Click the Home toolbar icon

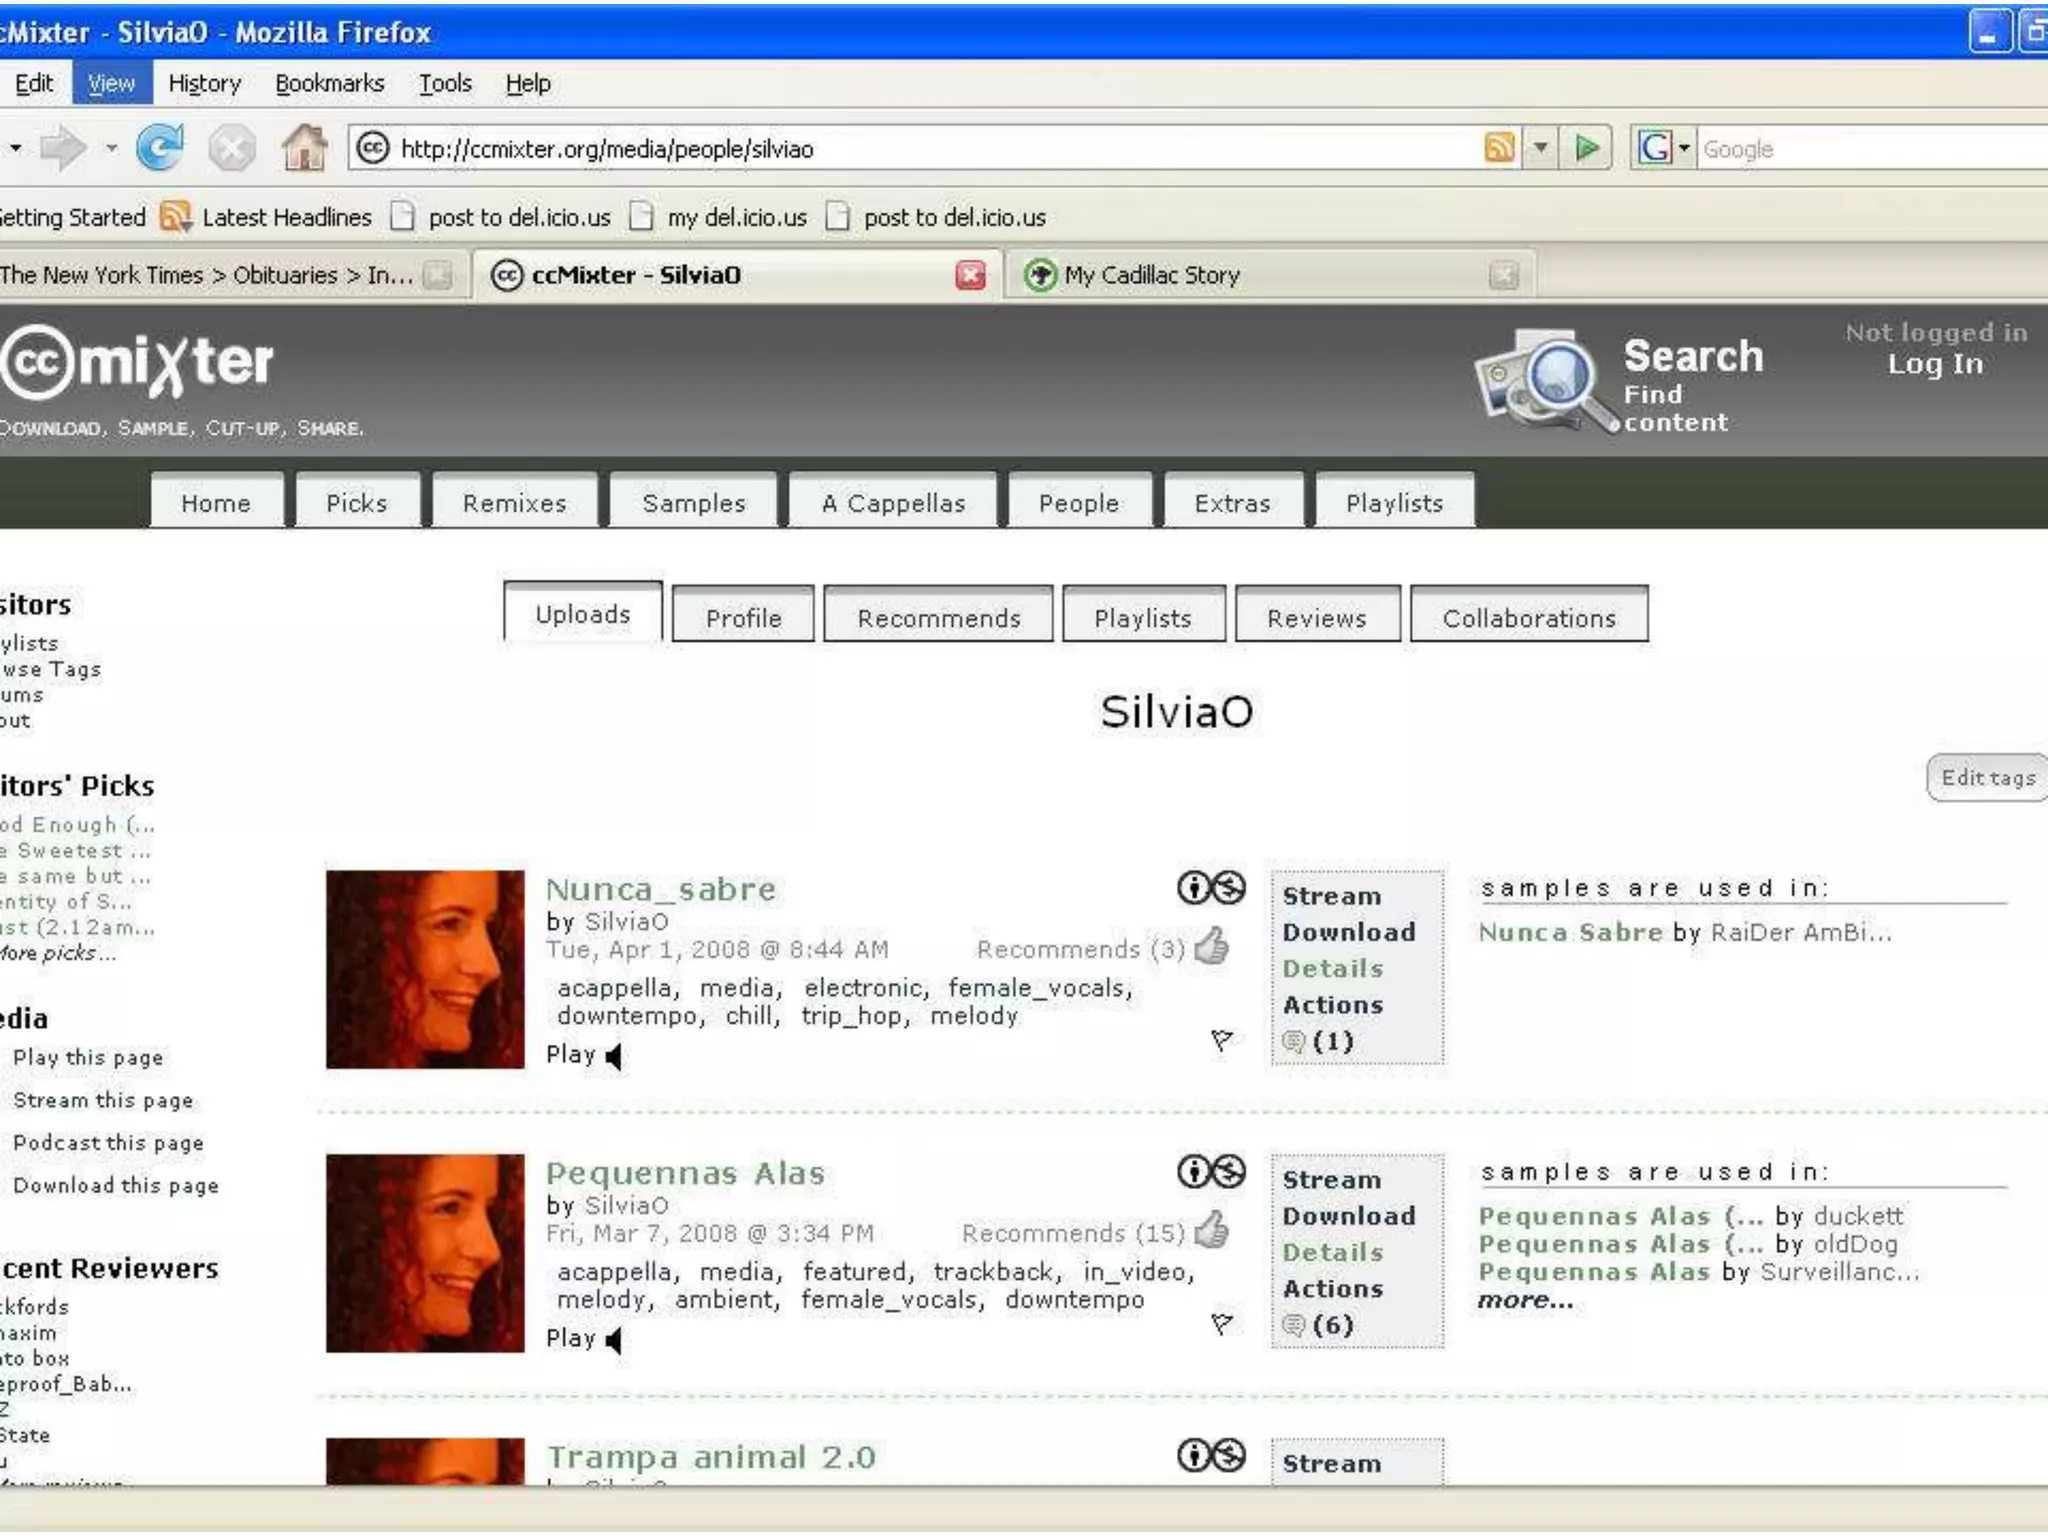[304, 149]
